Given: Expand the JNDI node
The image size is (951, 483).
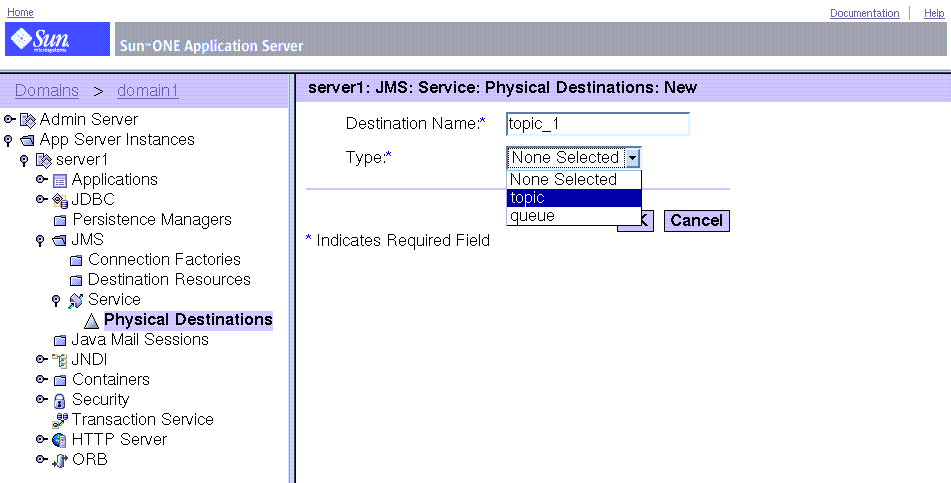Looking at the screenshot, I should point(41,359).
